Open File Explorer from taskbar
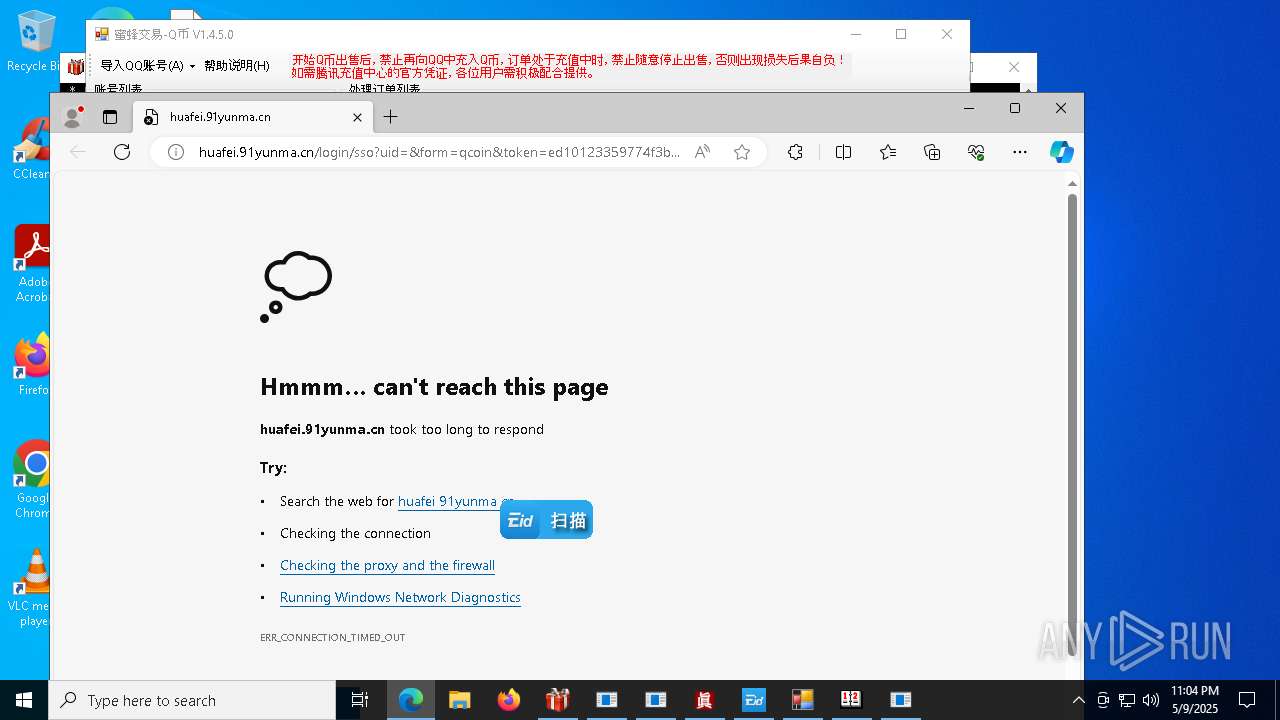Image resolution: width=1280 pixels, height=720 pixels. click(459, 700)
